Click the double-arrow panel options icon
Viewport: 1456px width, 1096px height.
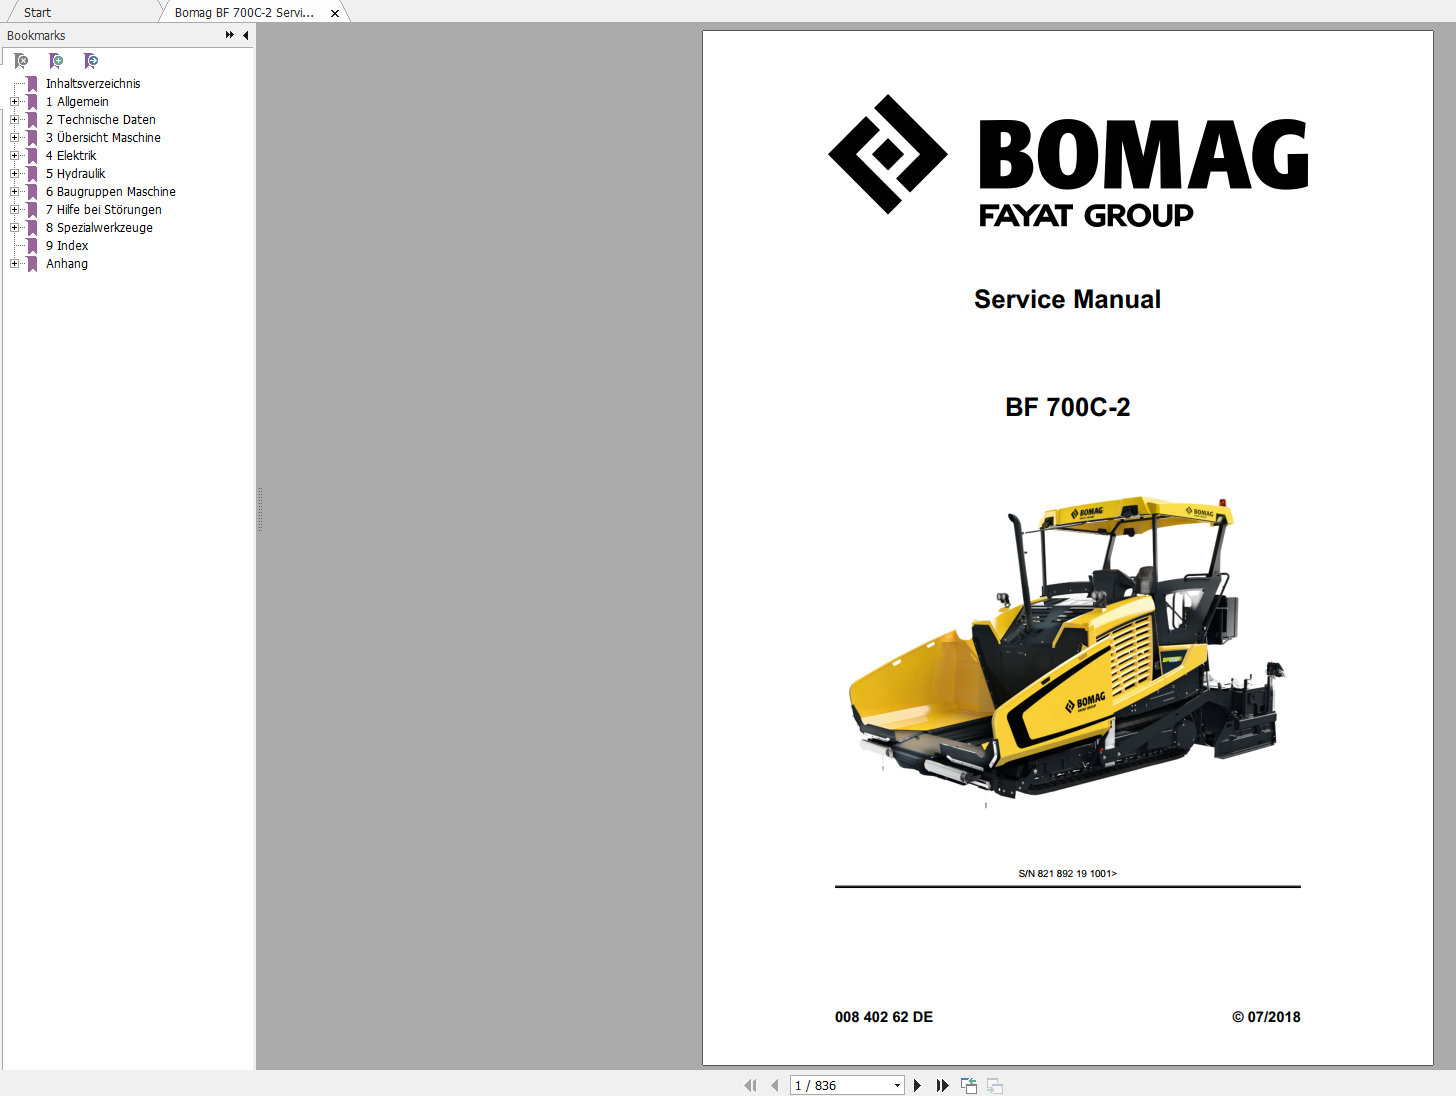(229, 35)
